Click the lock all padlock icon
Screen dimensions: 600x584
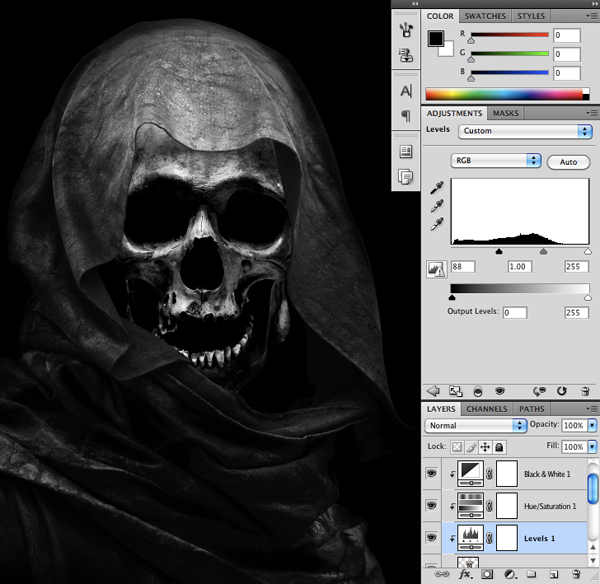click(499, 447)
